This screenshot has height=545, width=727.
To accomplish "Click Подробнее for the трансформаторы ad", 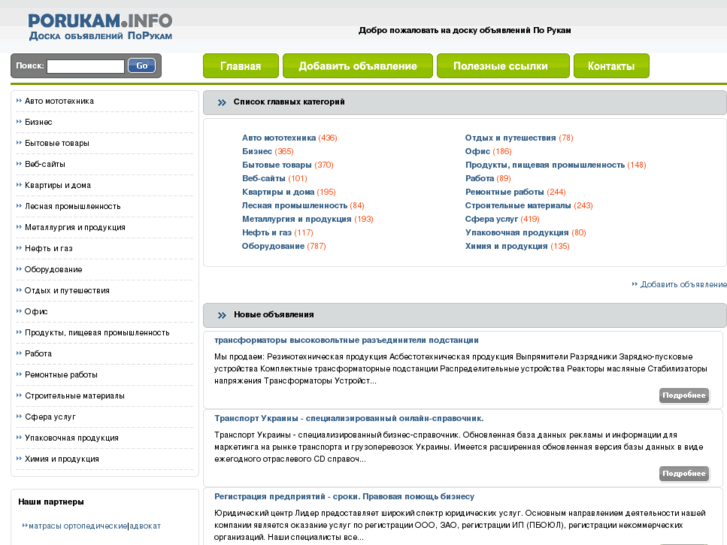I will point(684,395).
